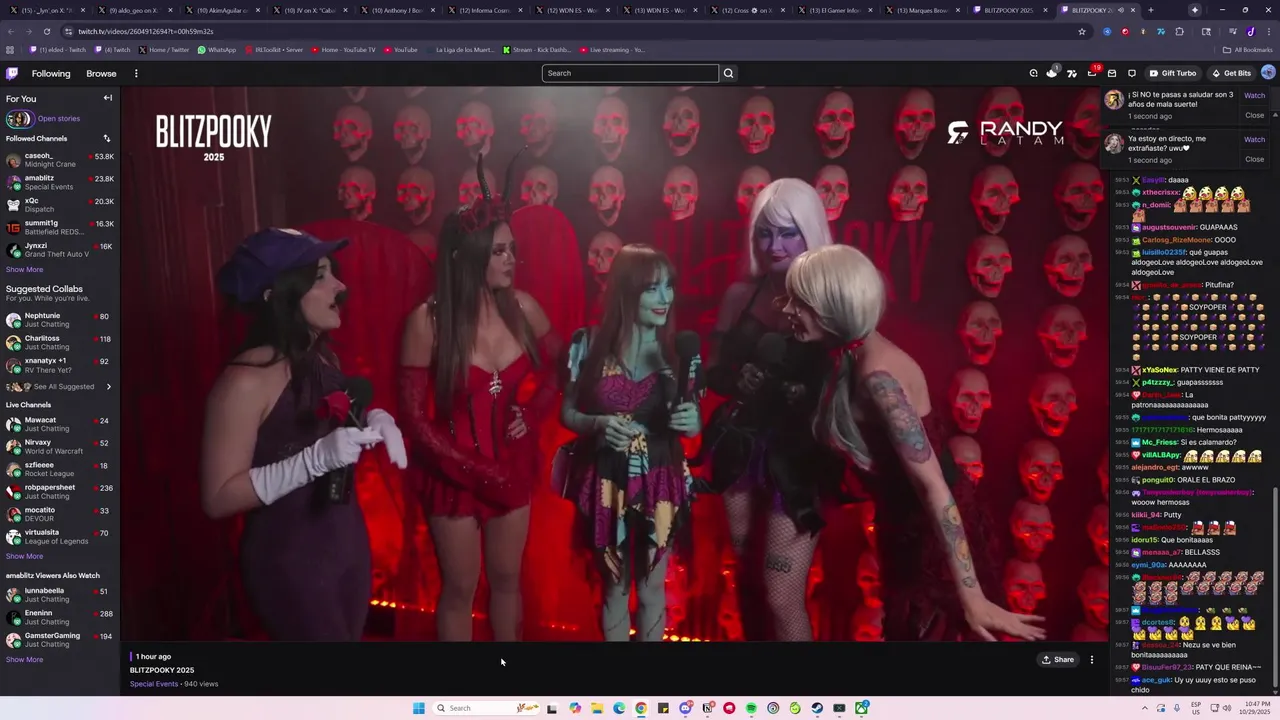Open Twitch notifications with the 19 badge
1280x720 pixels.
pos(1092,73)
